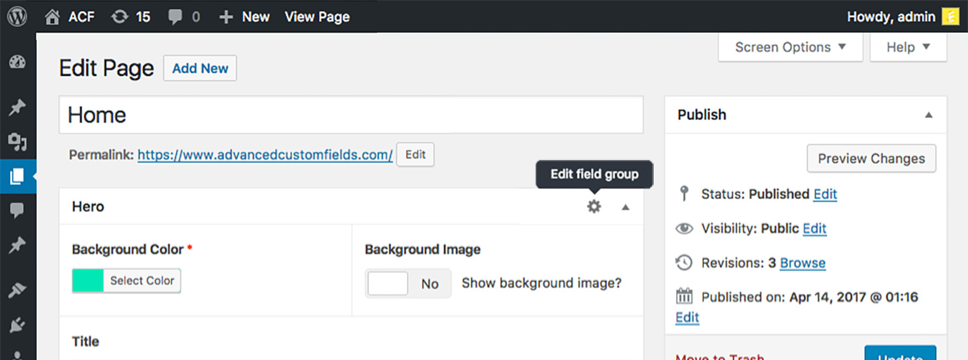View comments in admin bar
The width and height of the screenshot is (968, 360).
(184, 17)
